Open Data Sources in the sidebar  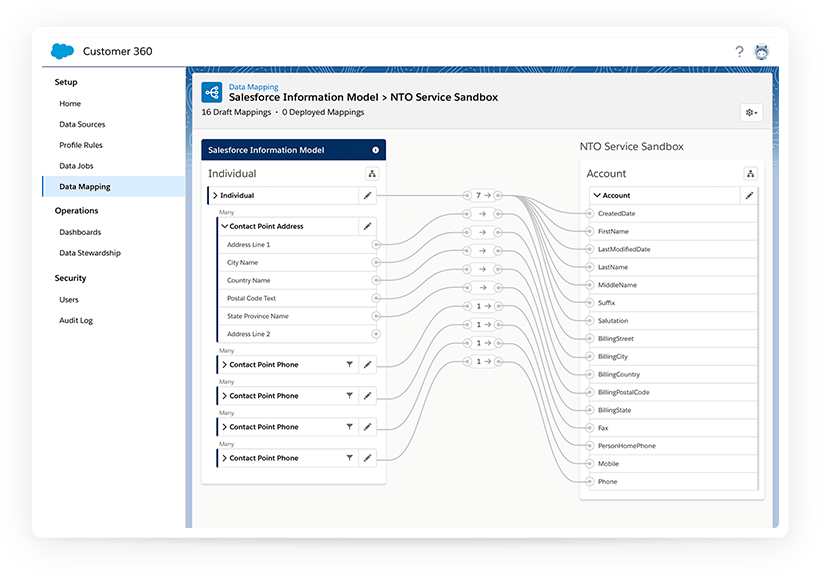(x=82, y=125)
